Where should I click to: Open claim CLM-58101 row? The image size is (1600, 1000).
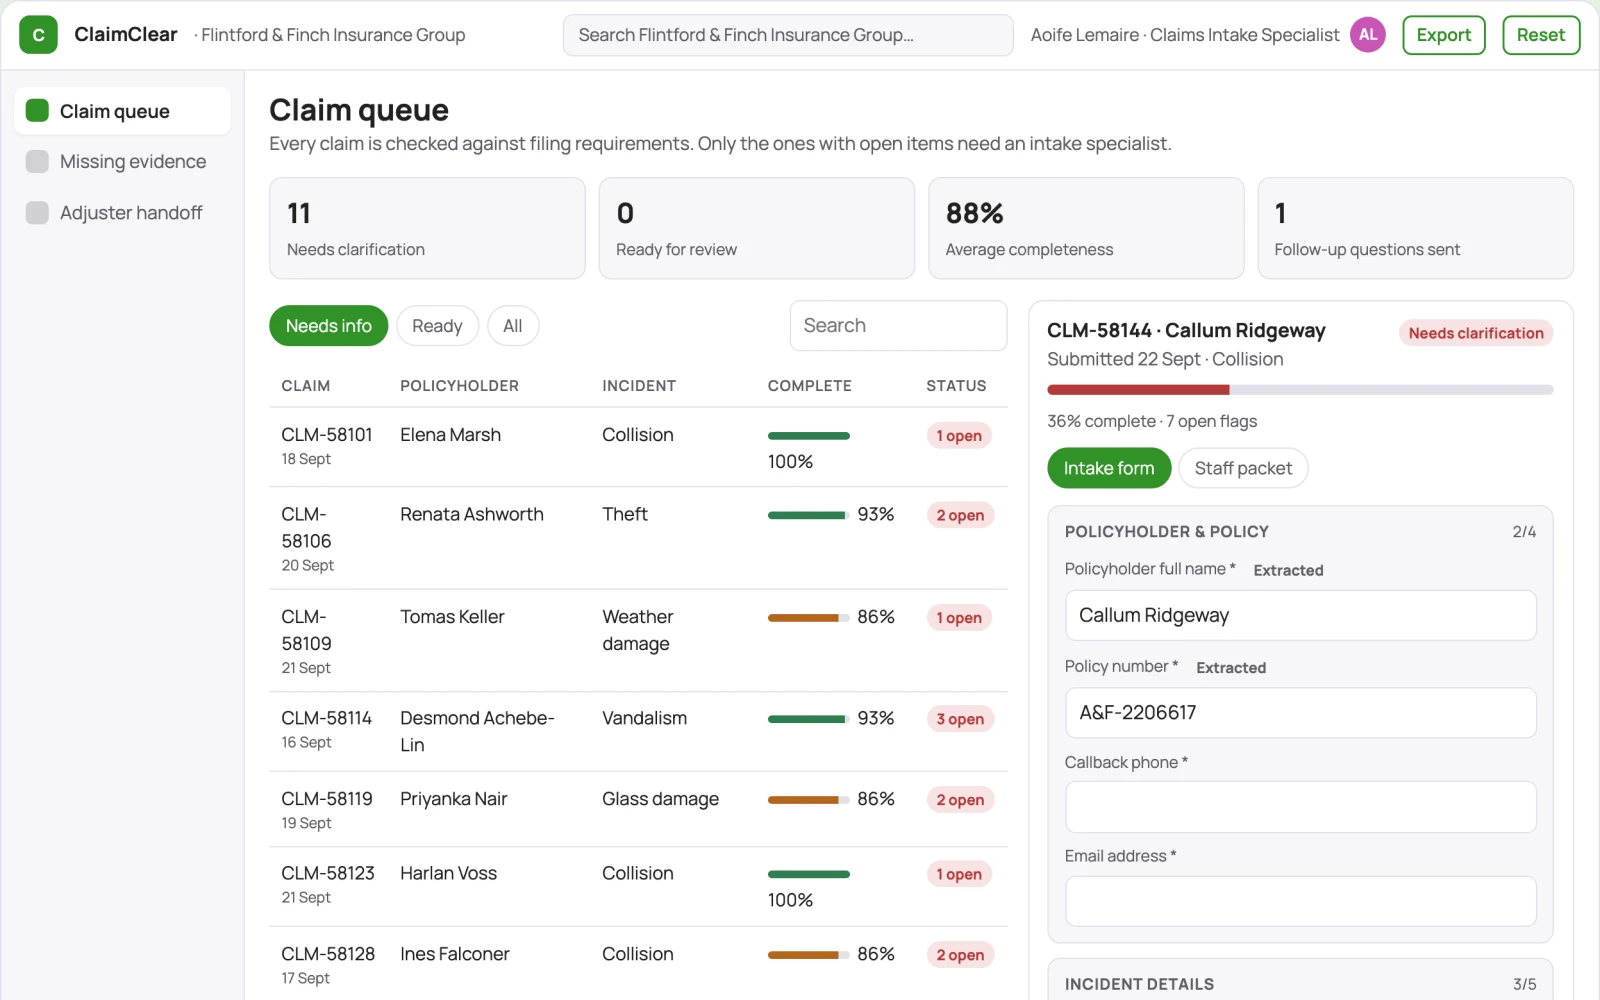click(x=638, y=447)
